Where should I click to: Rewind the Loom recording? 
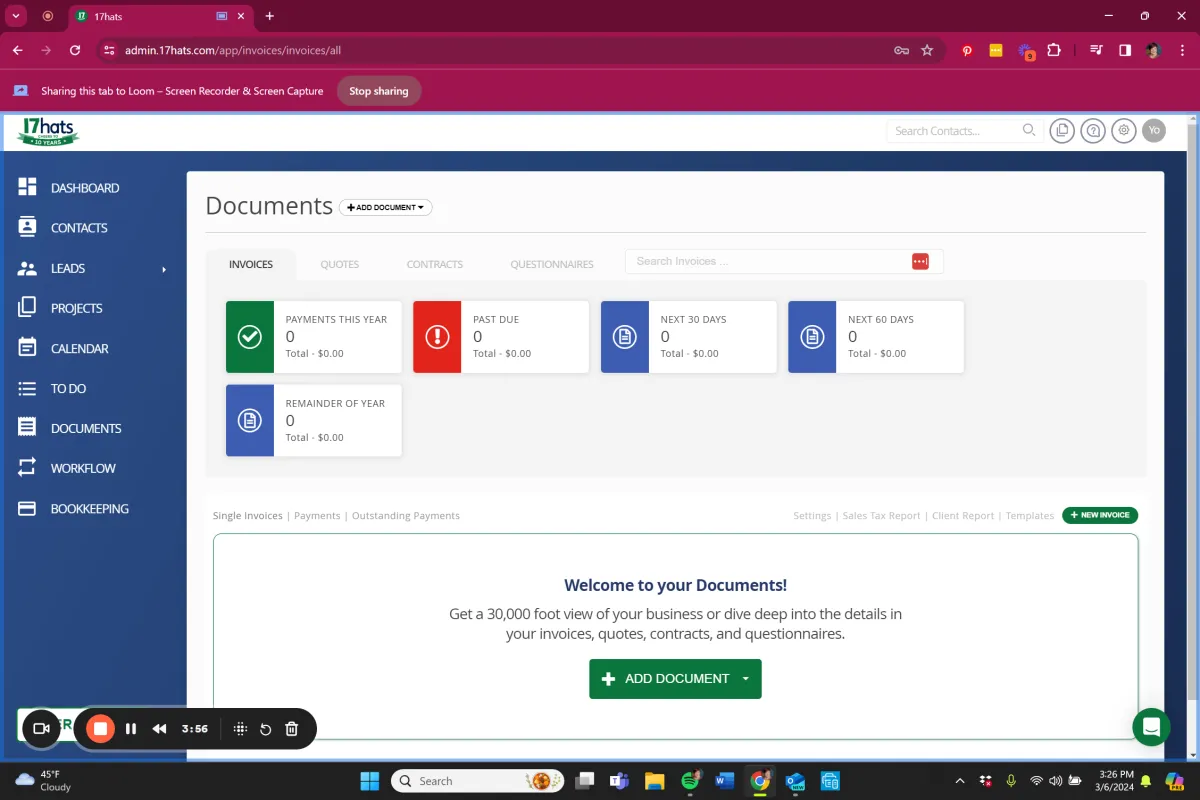[x=159, y=729]
